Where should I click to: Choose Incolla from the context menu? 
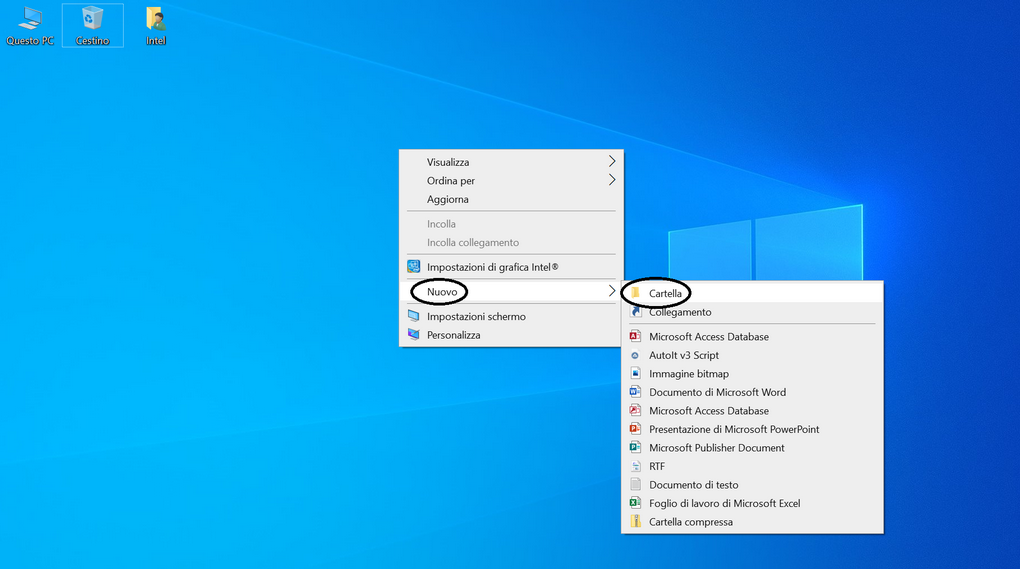(x=511, y=224)
